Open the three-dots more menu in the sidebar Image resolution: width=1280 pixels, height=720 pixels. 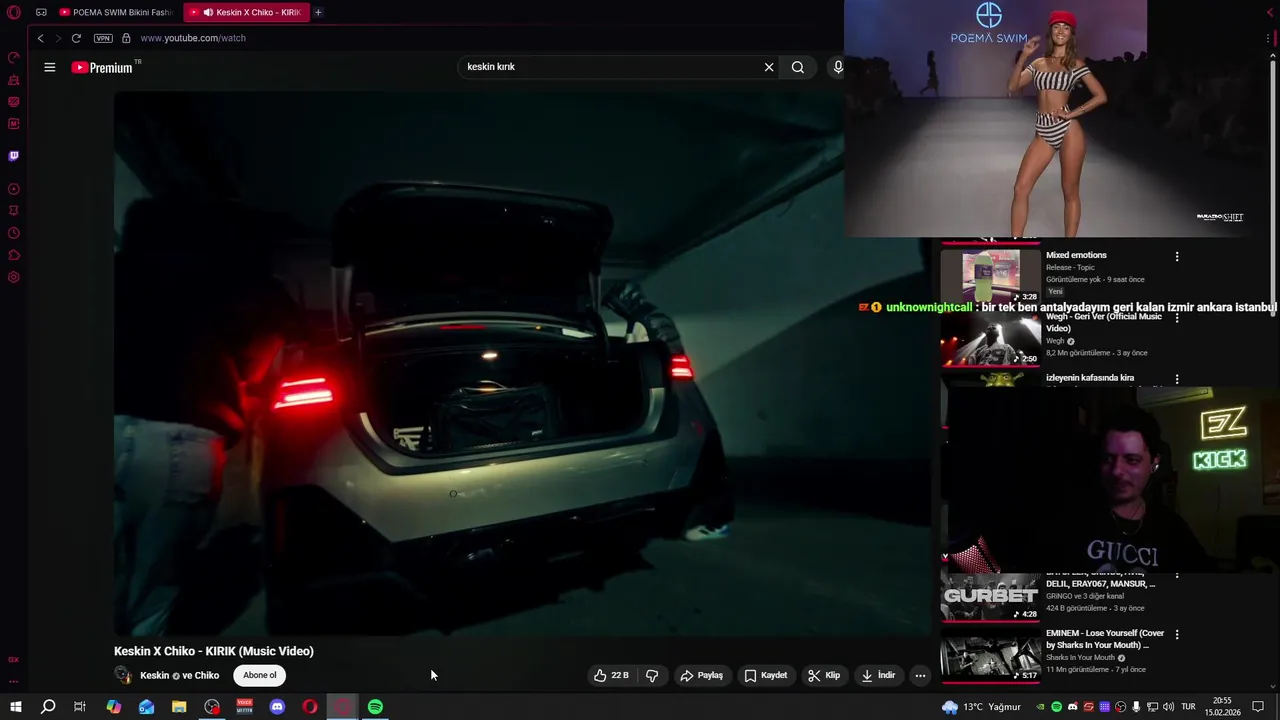(14, 682)
